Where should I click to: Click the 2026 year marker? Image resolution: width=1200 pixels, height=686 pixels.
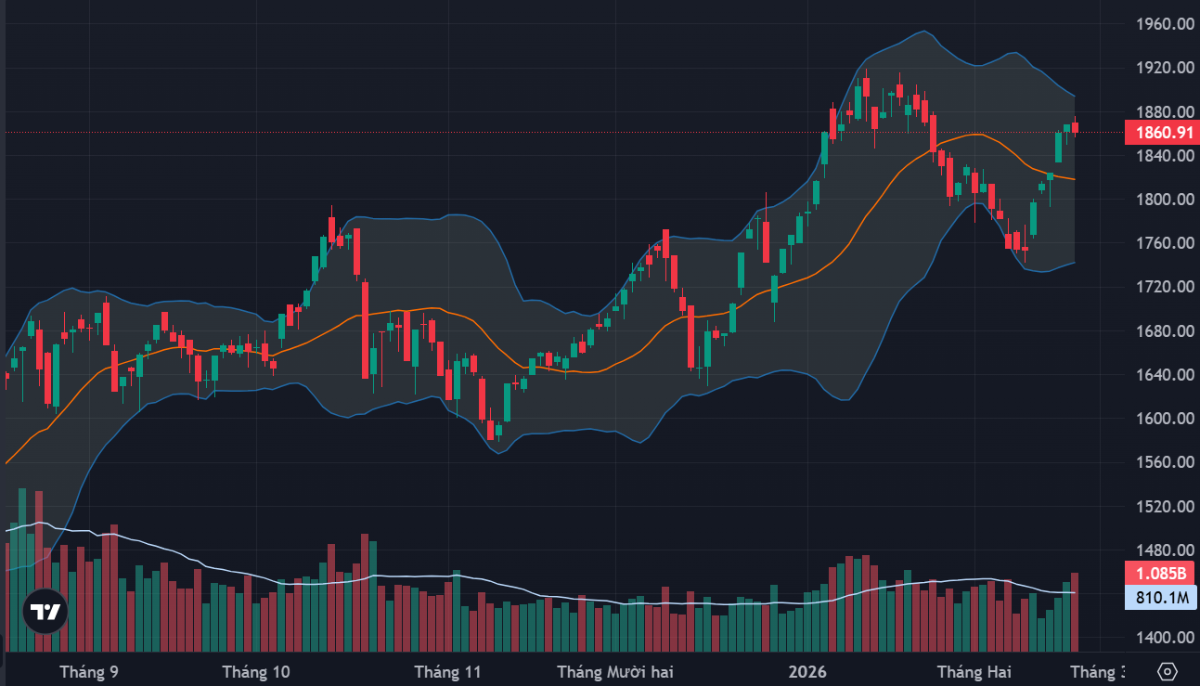pos(808,671)
